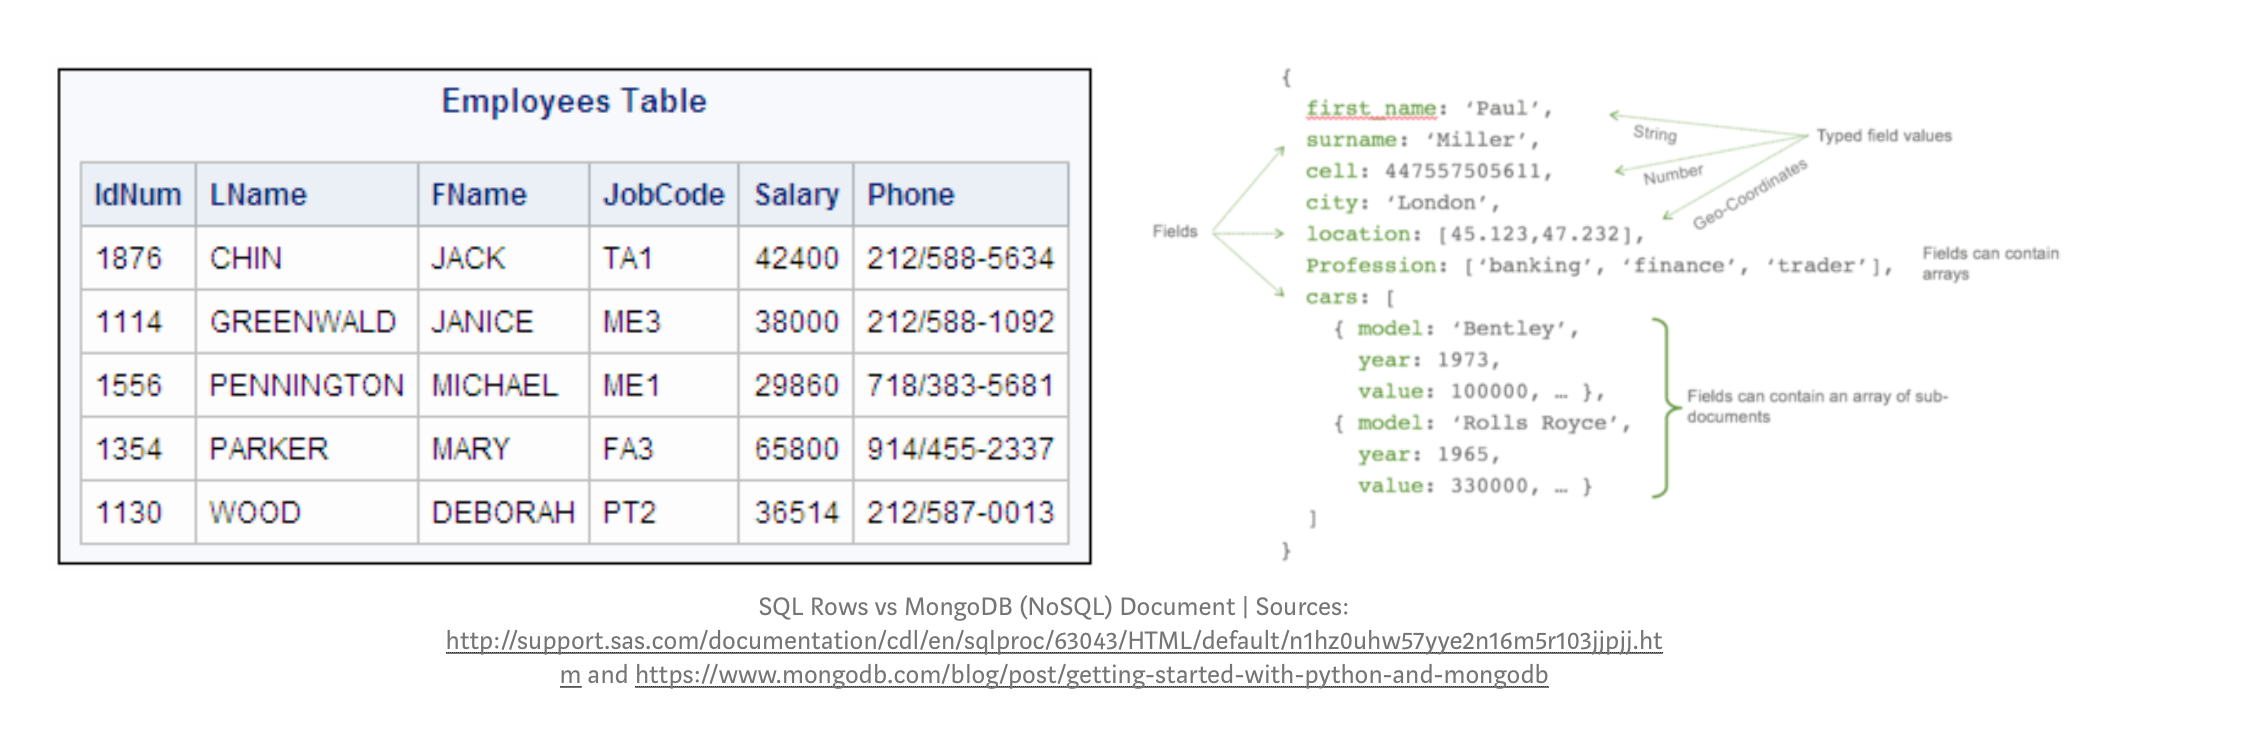Screen dimensions: 2258x736
Task: Open the support.sas.com documentation link
Action: [x=1053, y=641]
